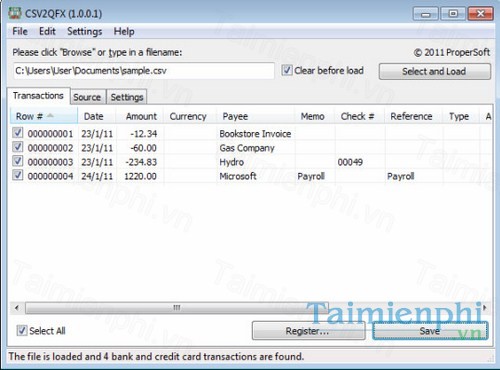This screenshot has width=500, height=370.
Task: Click the filename path input field
Action: [144, 71]
